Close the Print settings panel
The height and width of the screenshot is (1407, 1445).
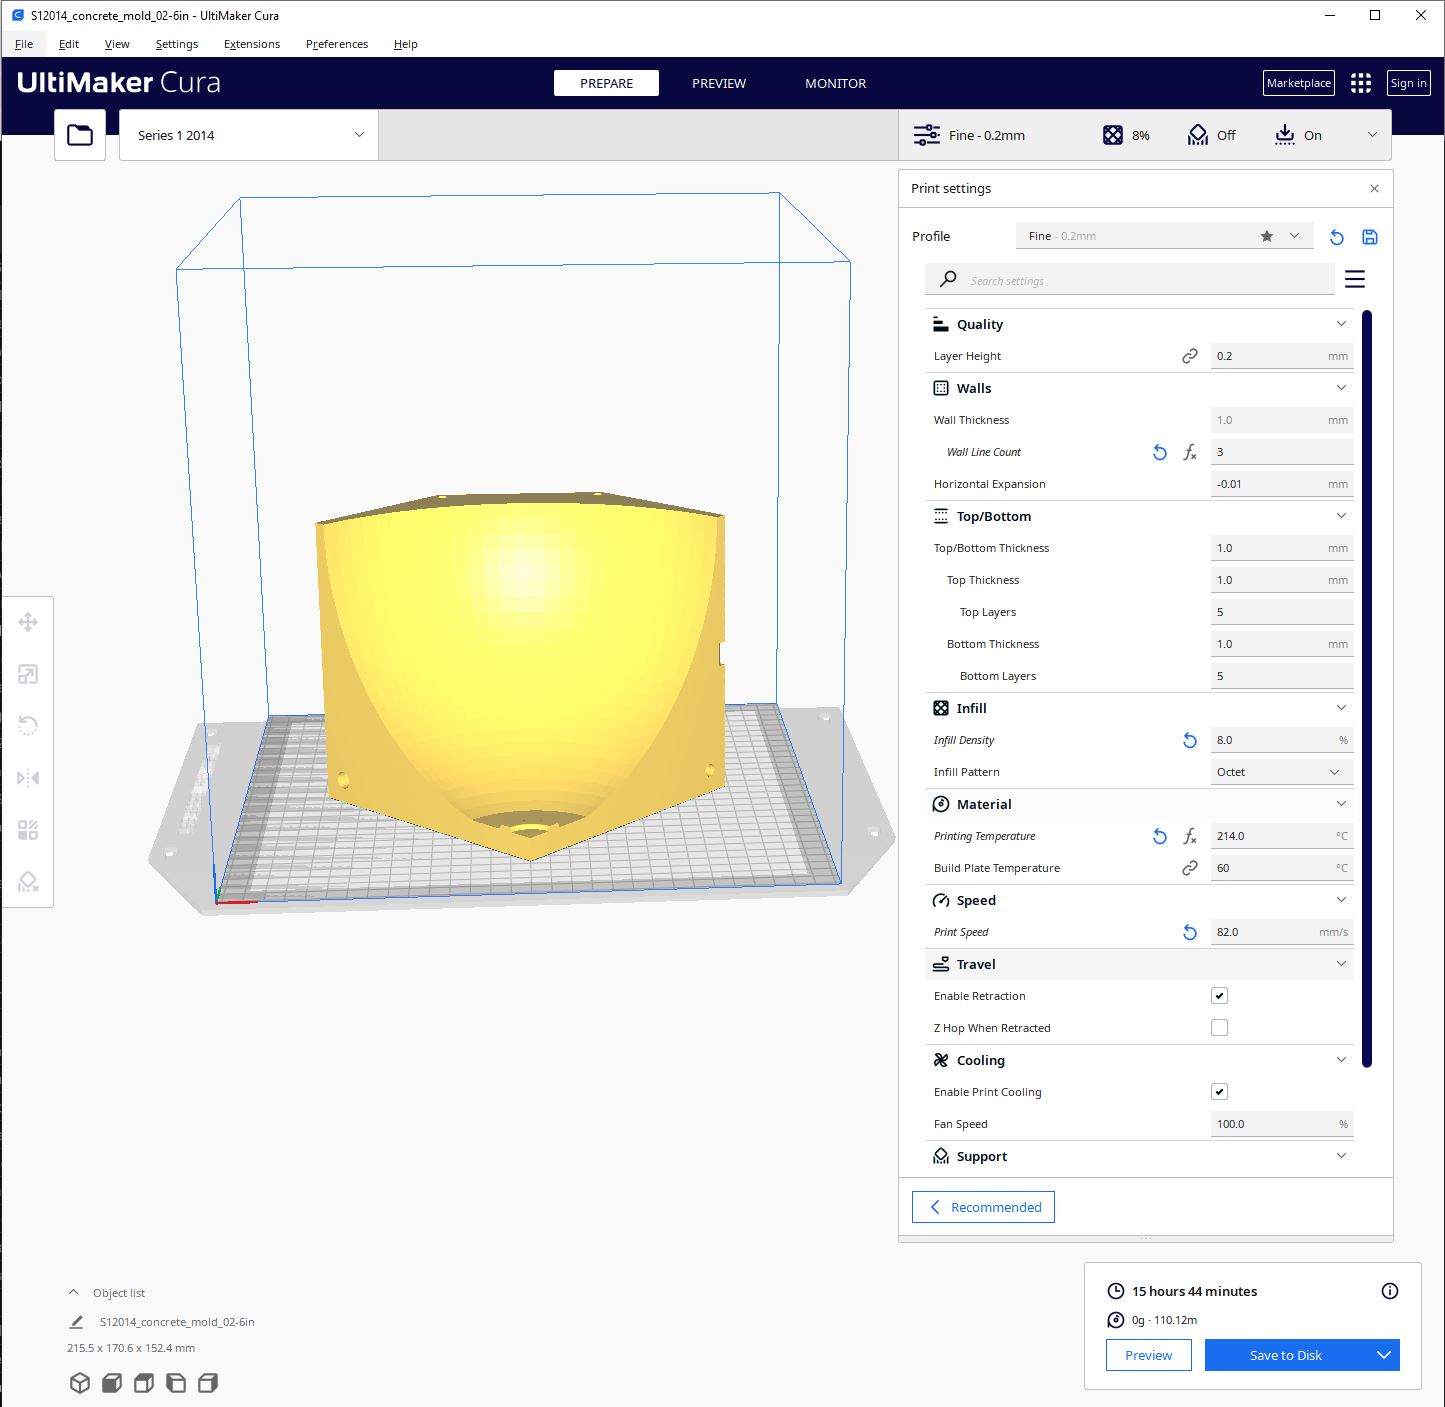click(x=1374, y=188)
